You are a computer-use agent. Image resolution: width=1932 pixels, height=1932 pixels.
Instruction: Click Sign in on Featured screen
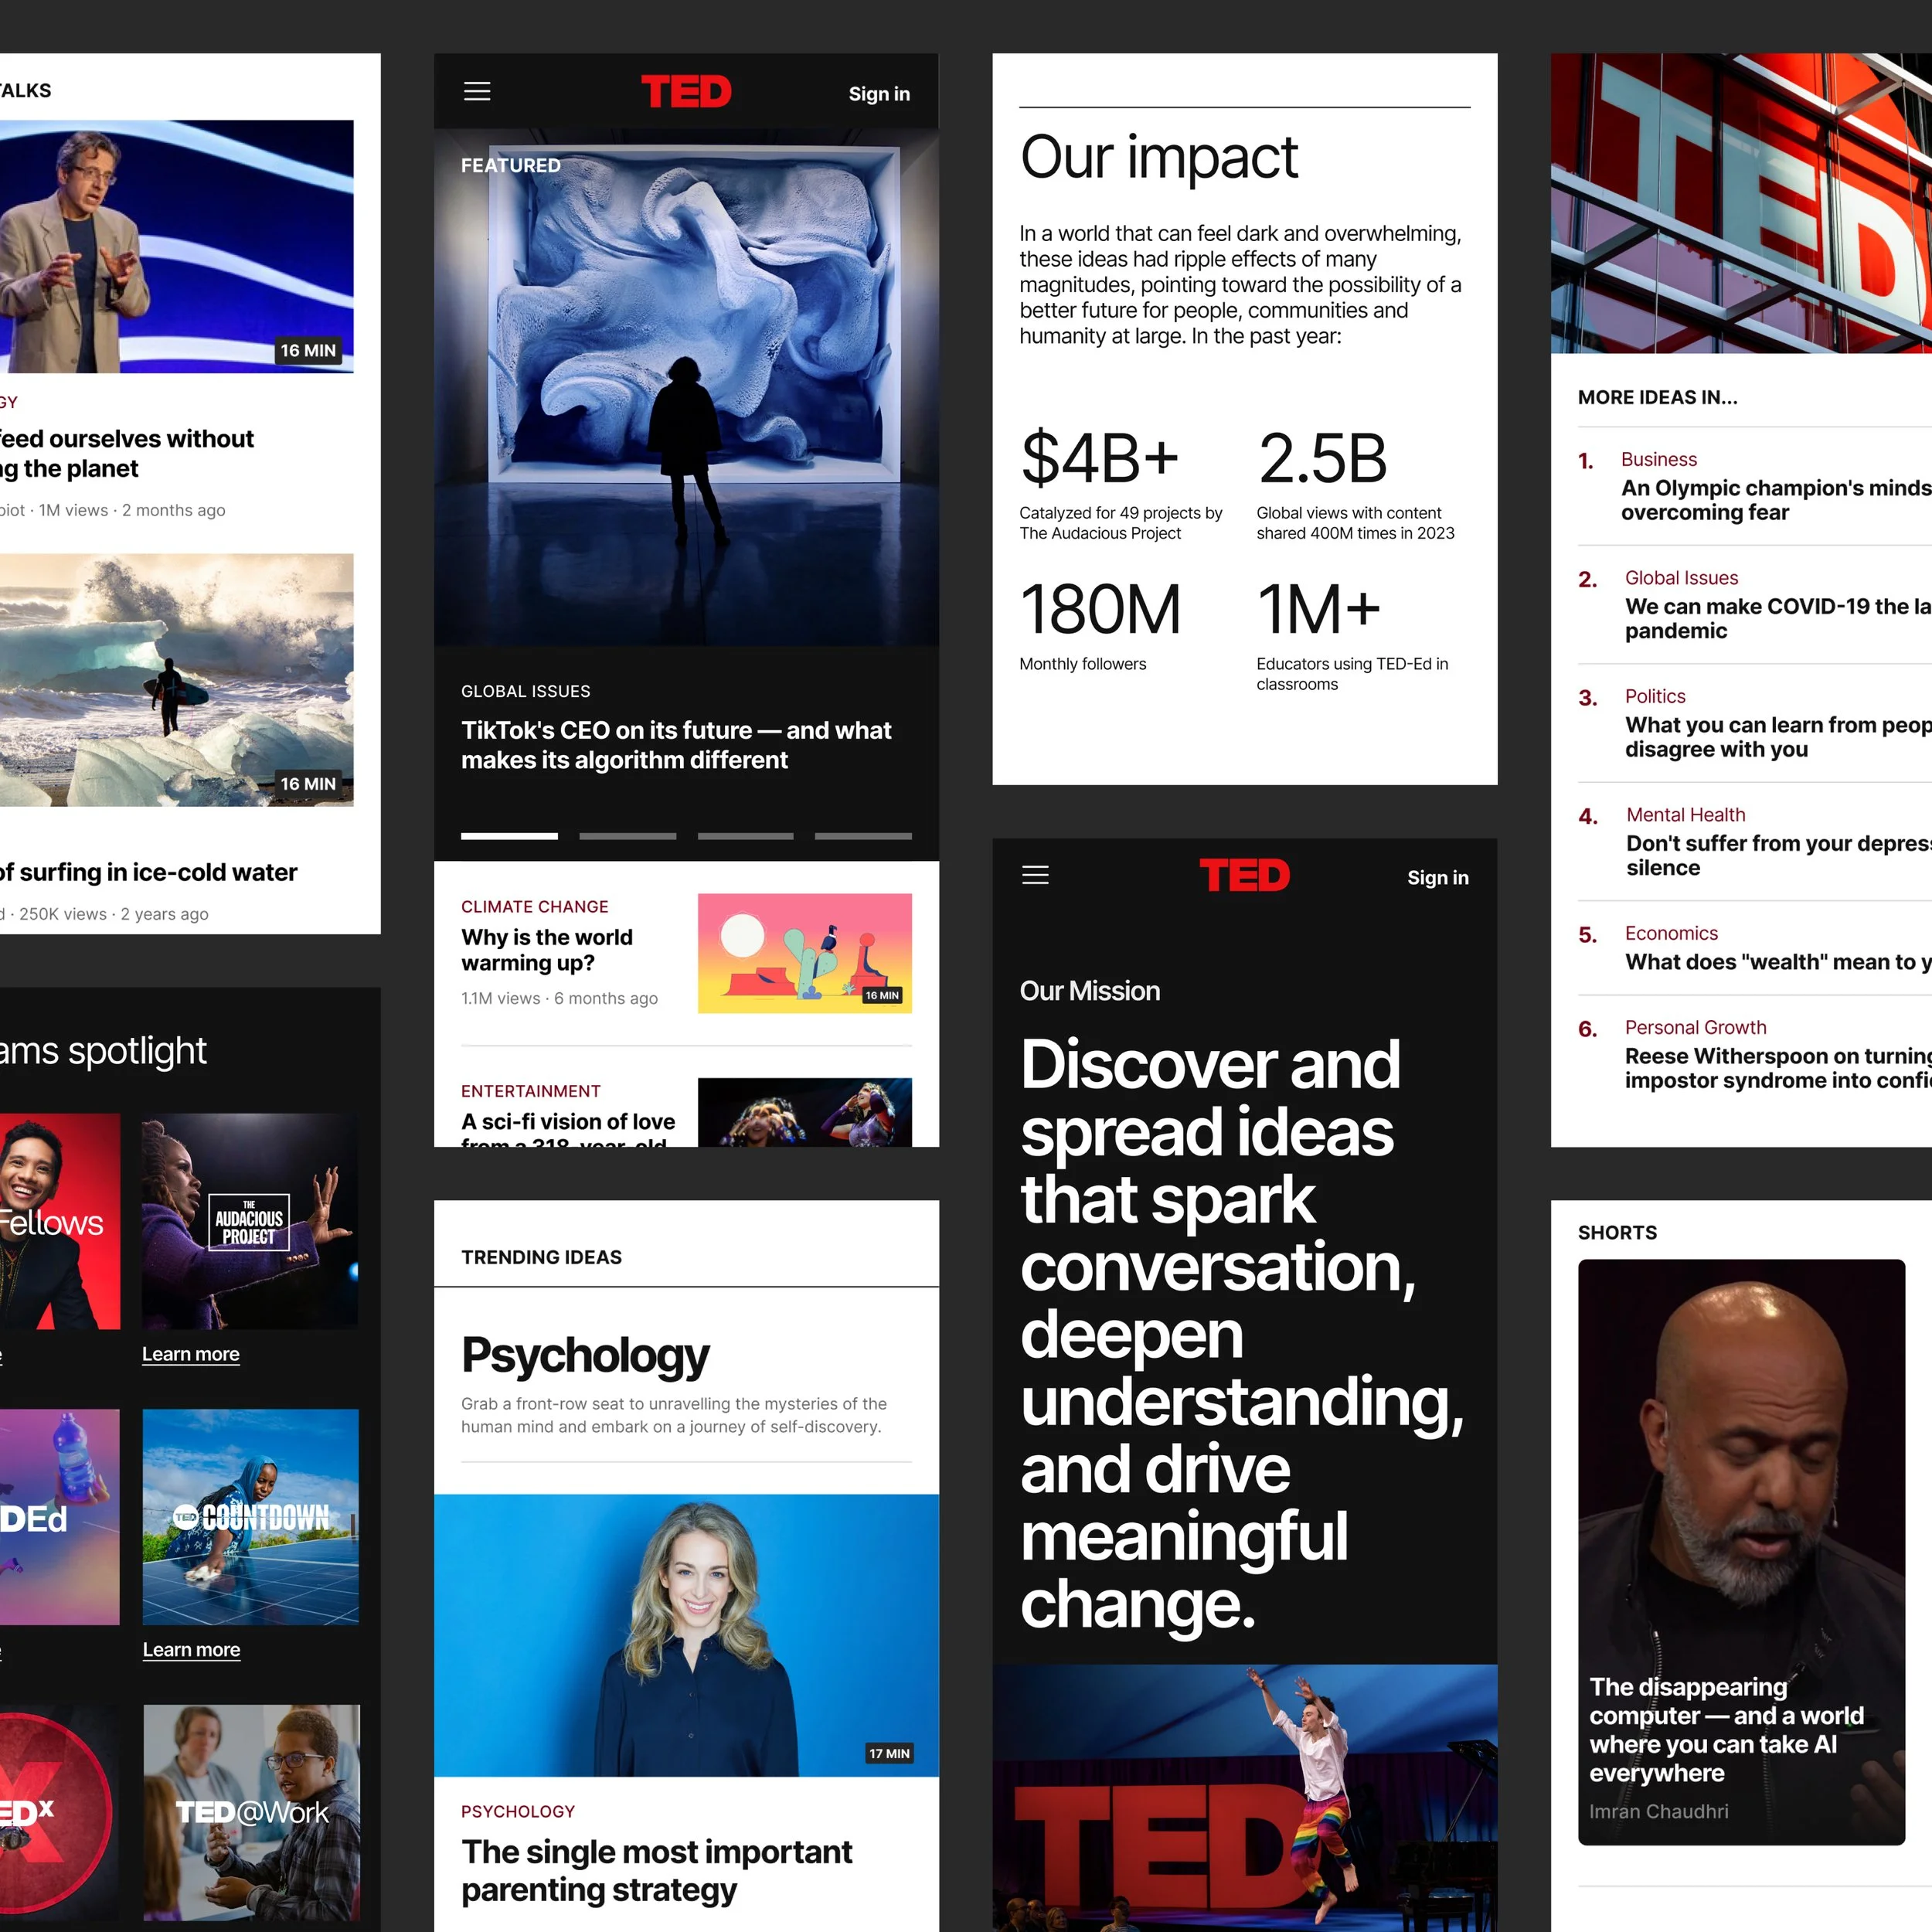tap(878, 94)
